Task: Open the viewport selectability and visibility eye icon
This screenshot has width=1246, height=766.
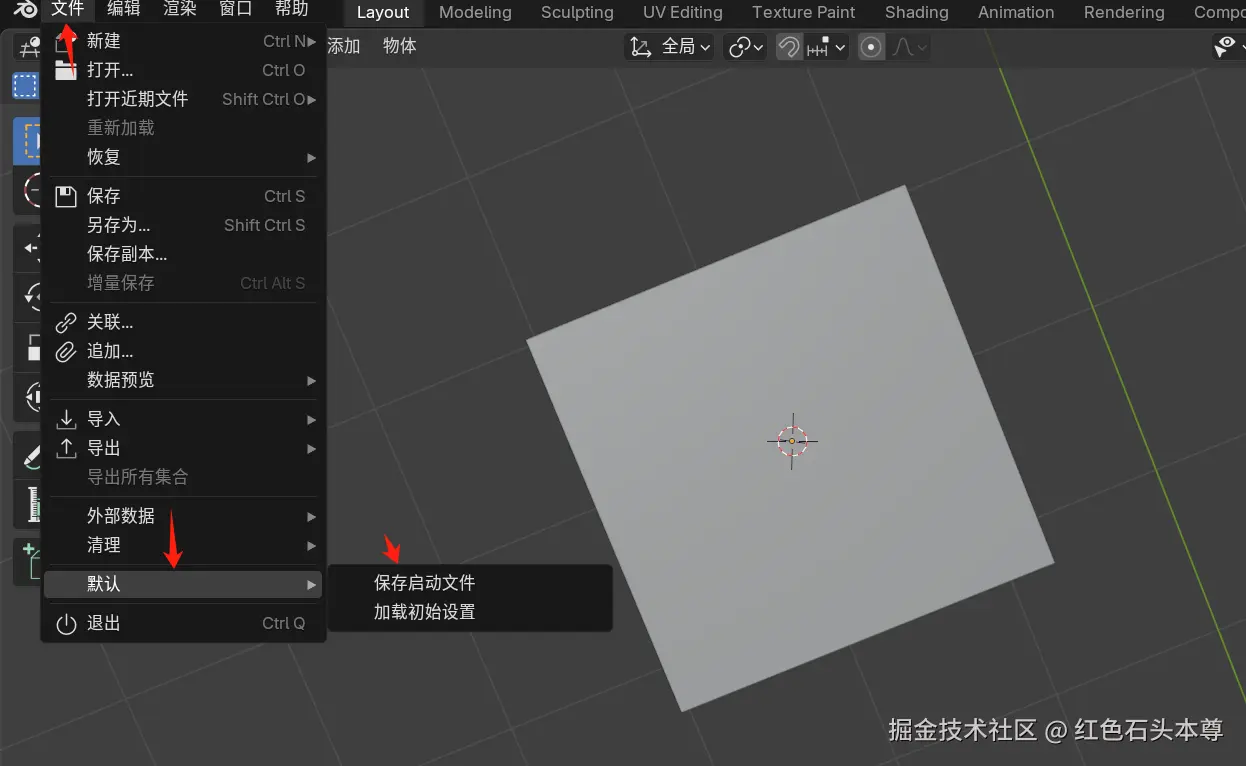Action: (1225, 46)
